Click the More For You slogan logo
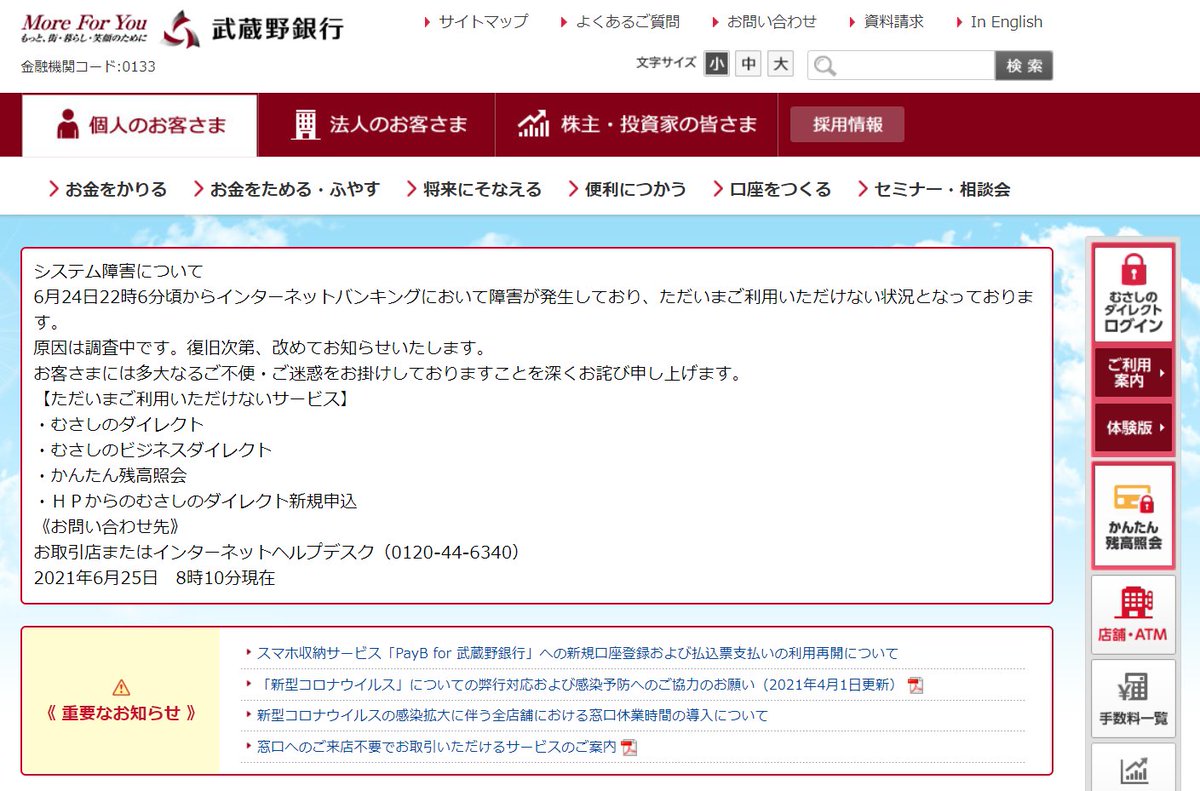Viewport: 1200px width, 791px height. pos(84,28)
